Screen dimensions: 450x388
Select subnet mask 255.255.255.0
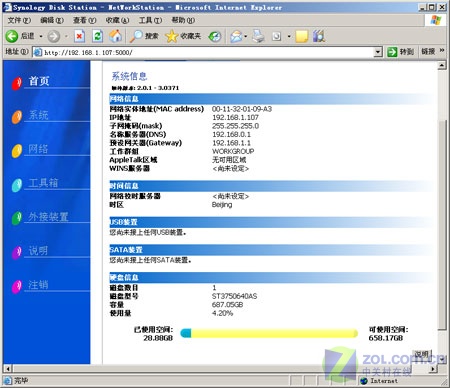[235, 126]
